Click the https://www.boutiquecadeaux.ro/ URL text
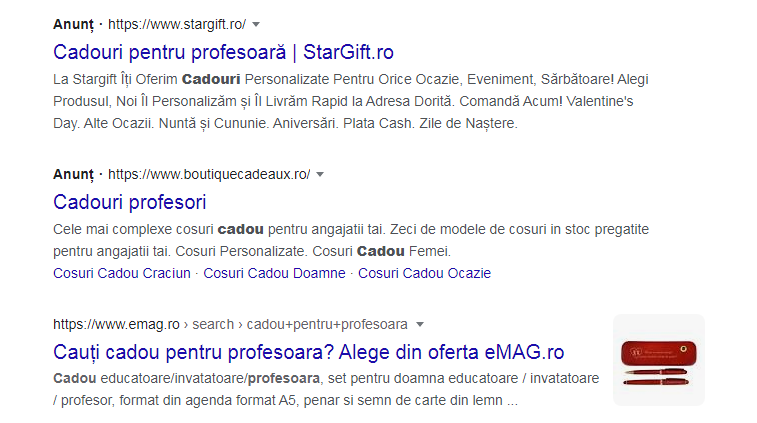Screen dimensions: 757x423 point(208,175)
